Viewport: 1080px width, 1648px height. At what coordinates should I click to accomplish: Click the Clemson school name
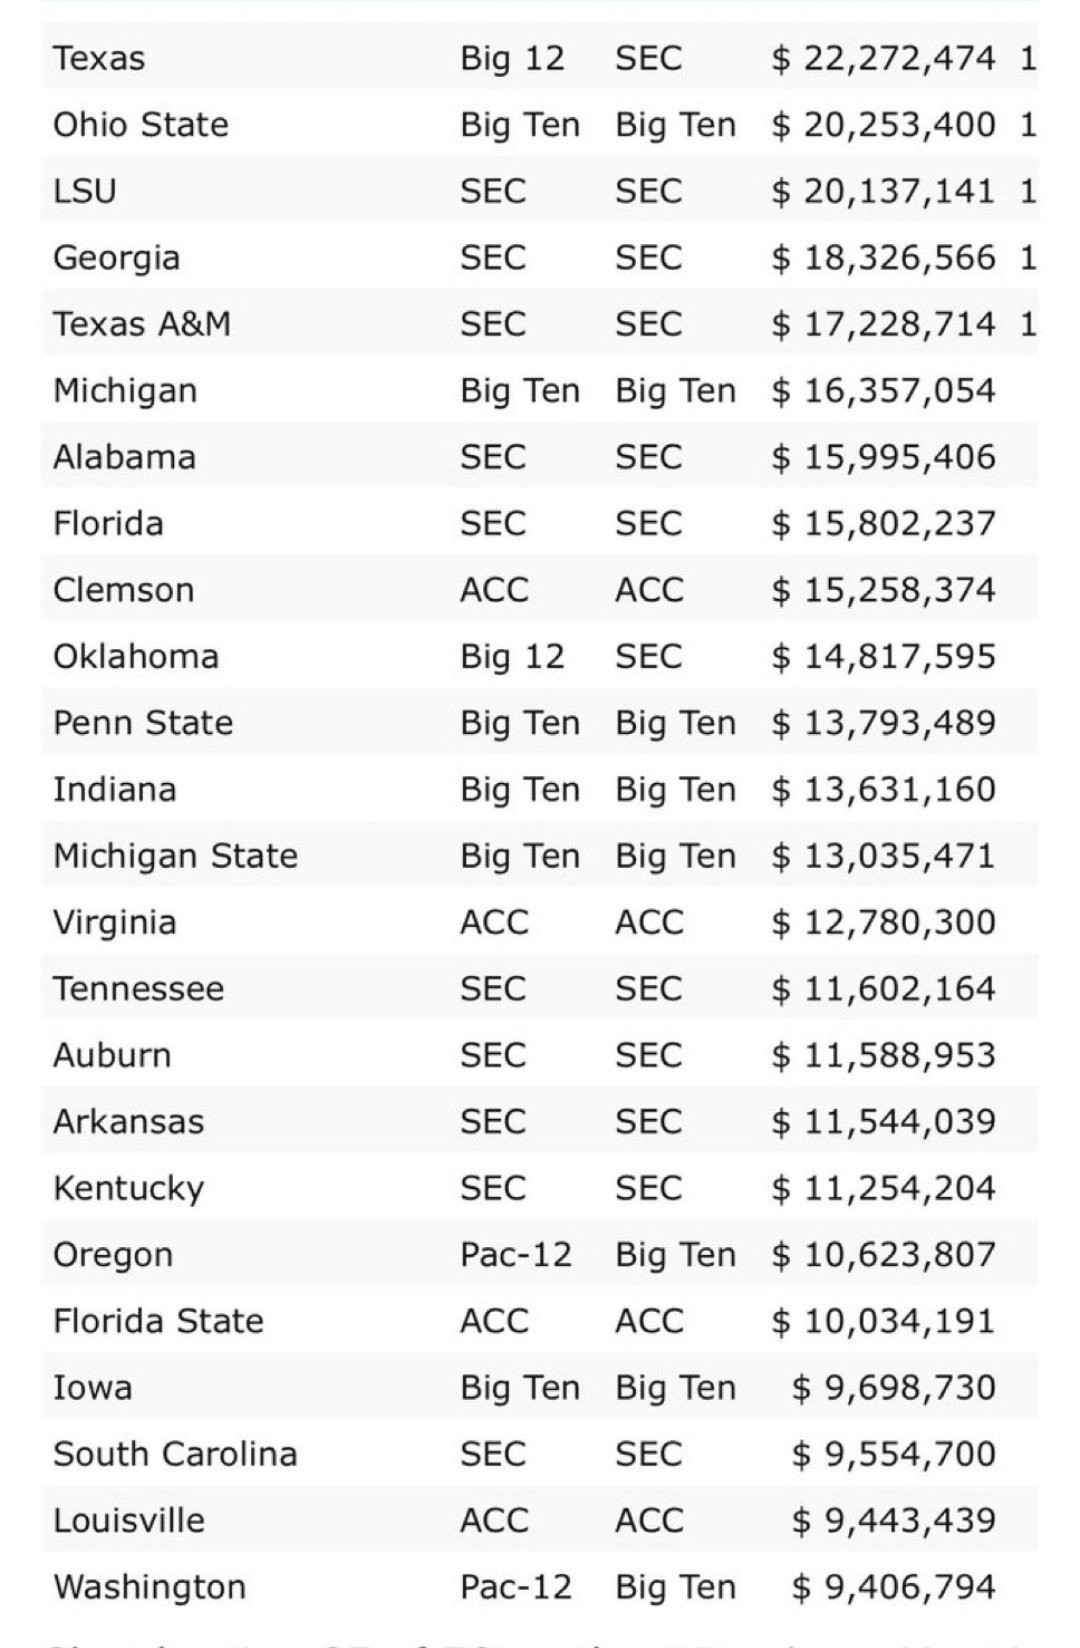pyautogui.click(x=124, y=590)
